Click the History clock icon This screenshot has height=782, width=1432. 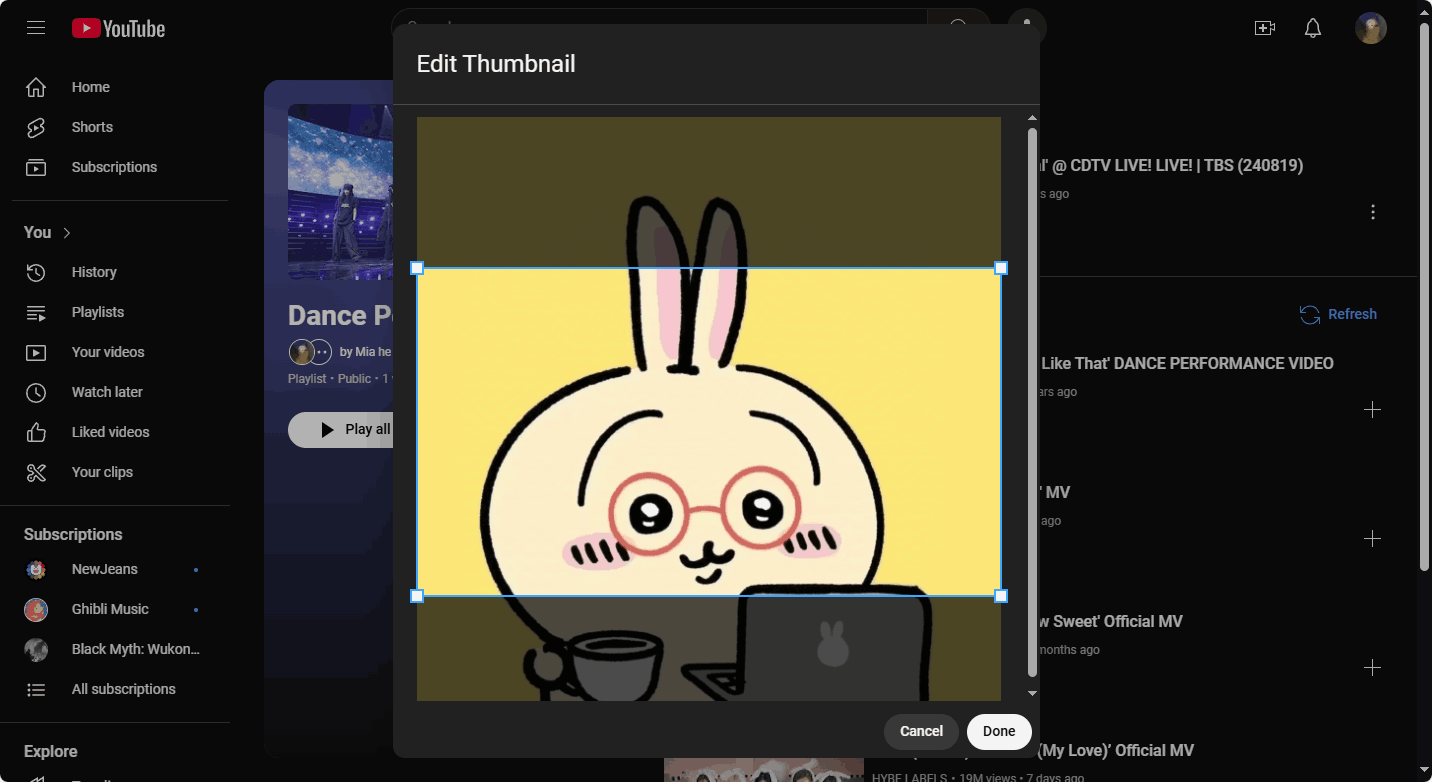[x=36, y=272]
